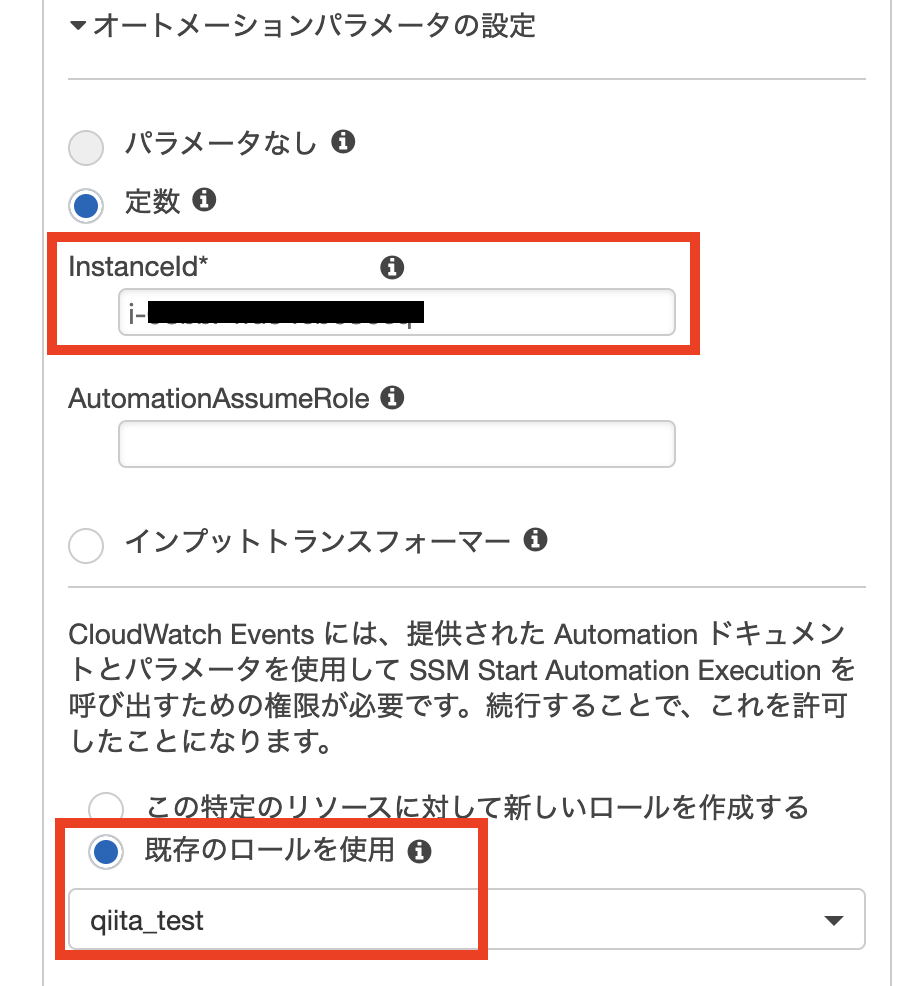Collapse the オートメーションパラメータの設定 section

click(78, 28)
